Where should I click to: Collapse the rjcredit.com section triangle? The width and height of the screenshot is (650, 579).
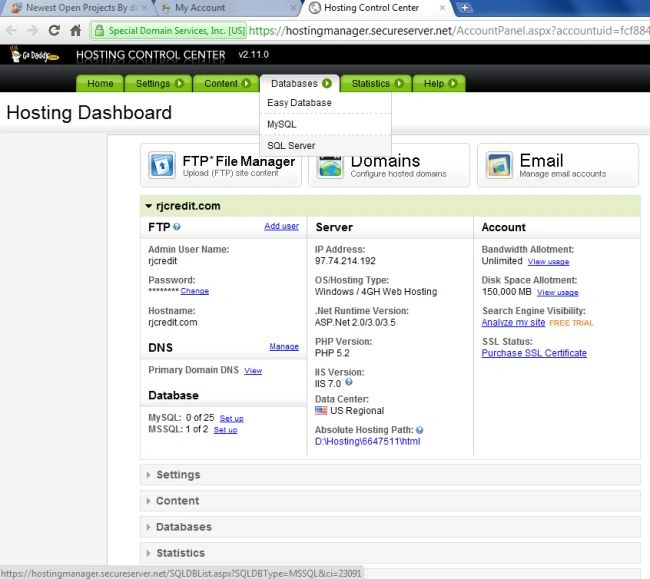coord(148,206)
